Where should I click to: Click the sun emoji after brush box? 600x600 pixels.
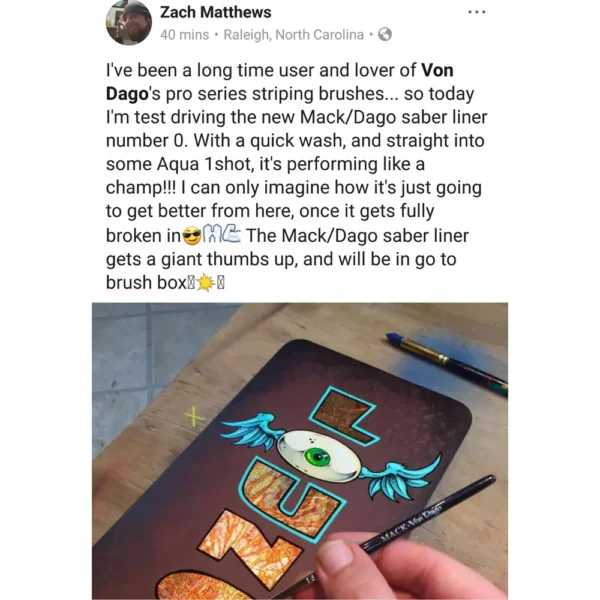(205, 283)
